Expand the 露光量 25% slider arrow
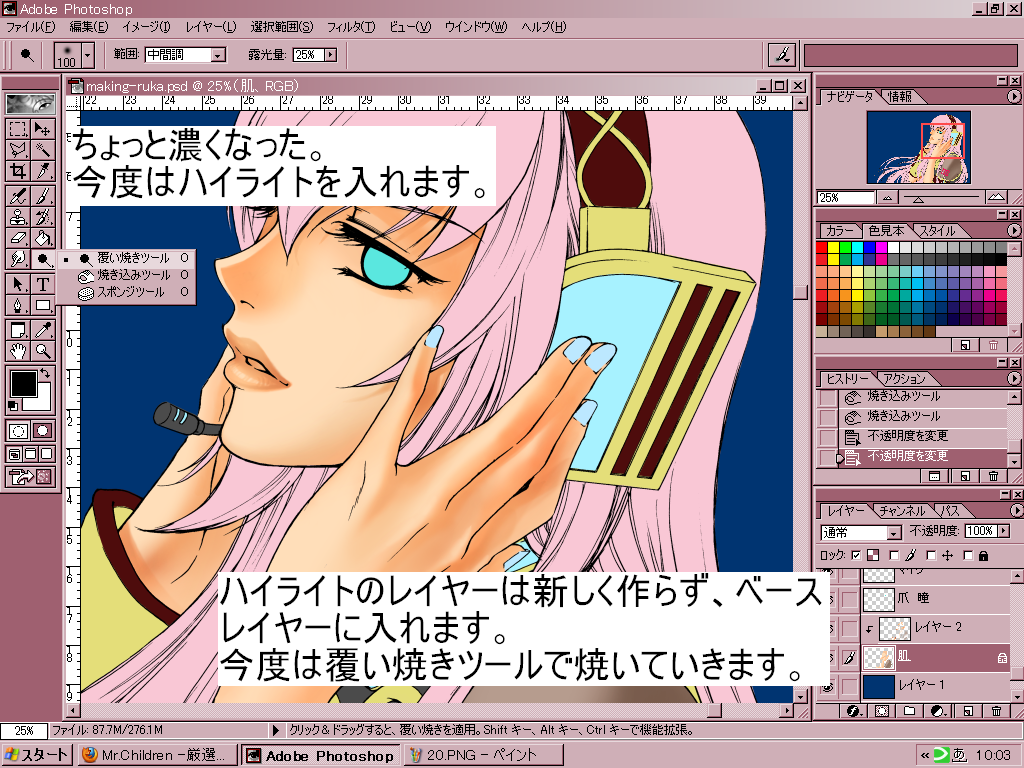The height and width of the screenshot is (768, 1024). coord(330,55)
